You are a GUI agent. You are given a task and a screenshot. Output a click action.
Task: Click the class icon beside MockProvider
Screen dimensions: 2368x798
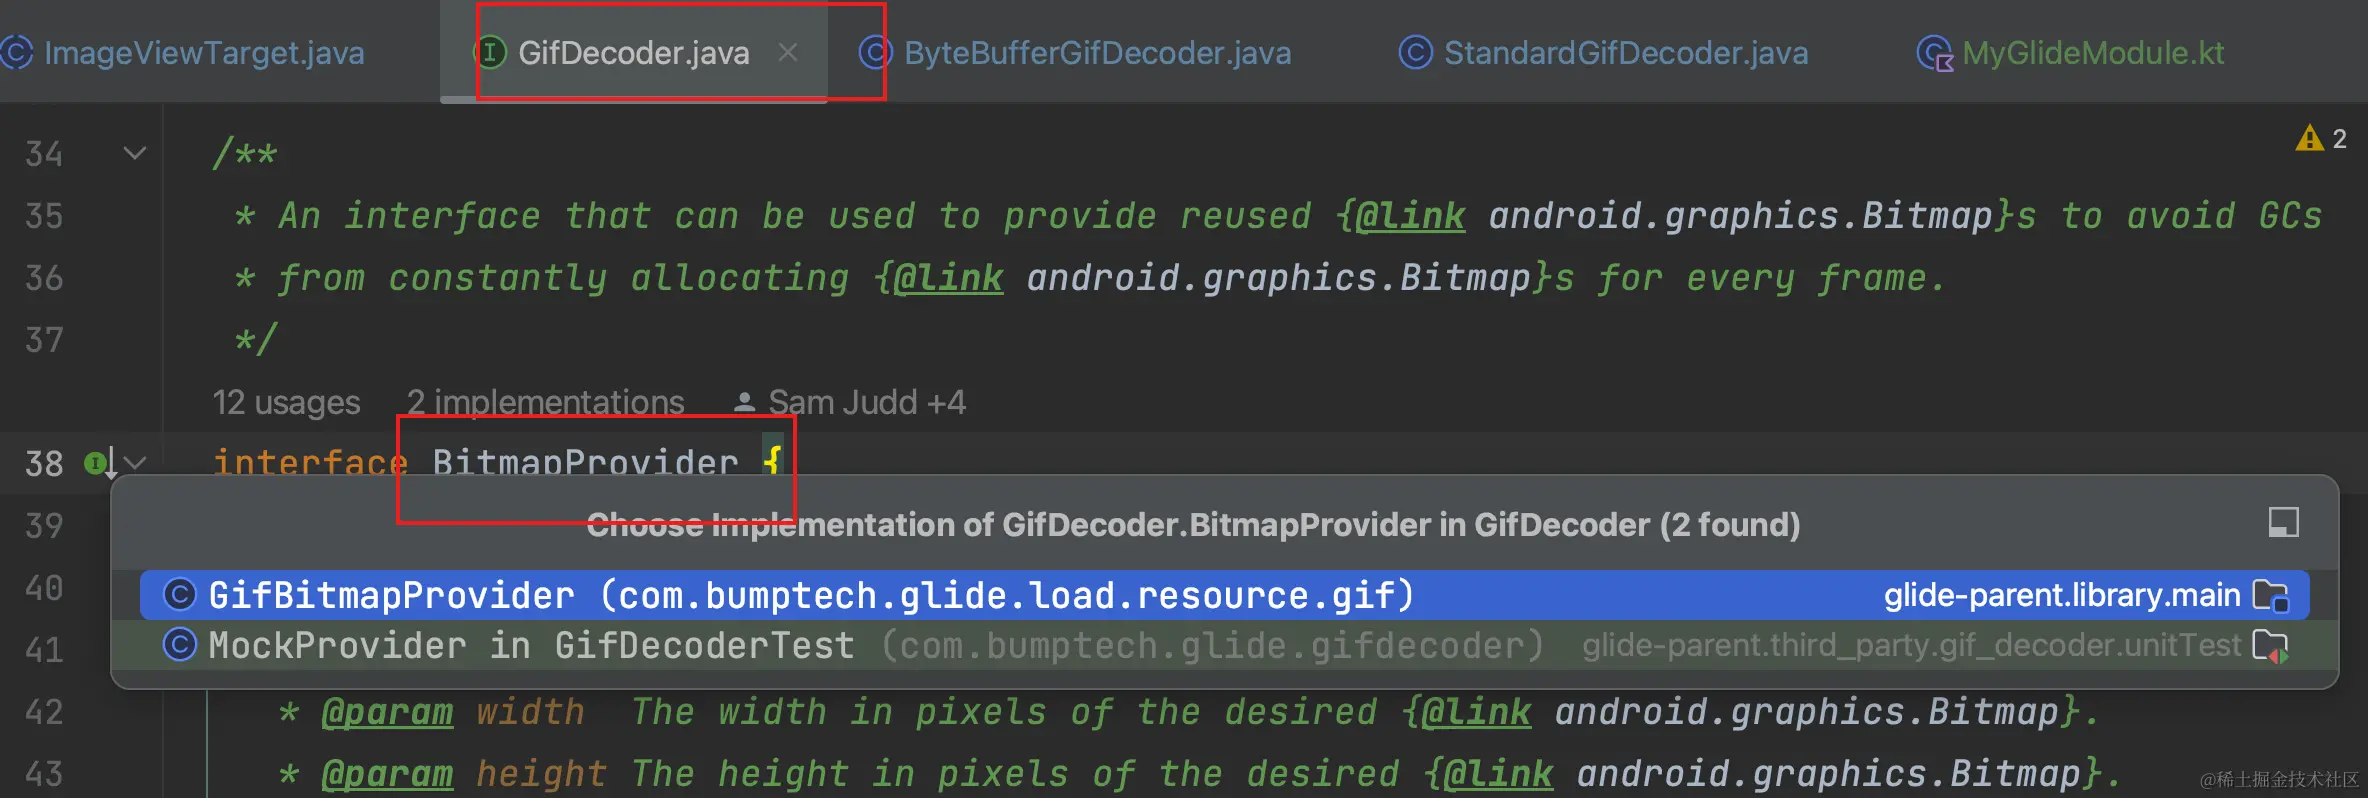[180, 645]
